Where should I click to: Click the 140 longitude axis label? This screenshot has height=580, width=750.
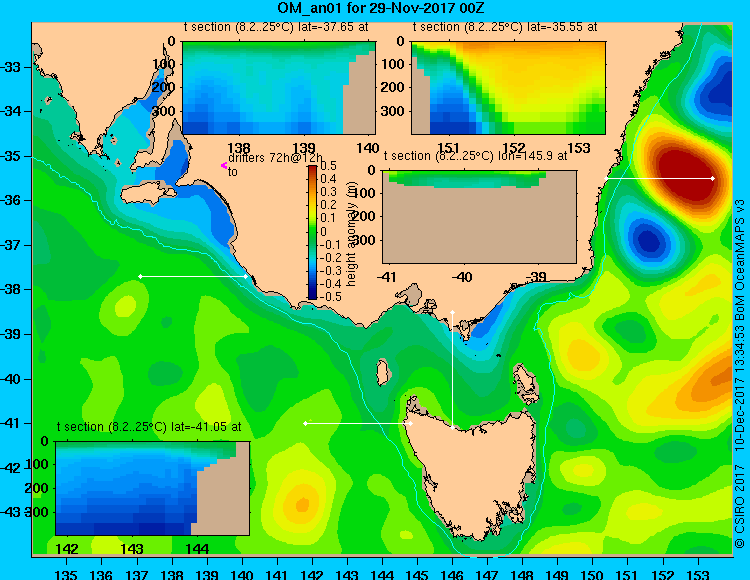click(242, 575)
